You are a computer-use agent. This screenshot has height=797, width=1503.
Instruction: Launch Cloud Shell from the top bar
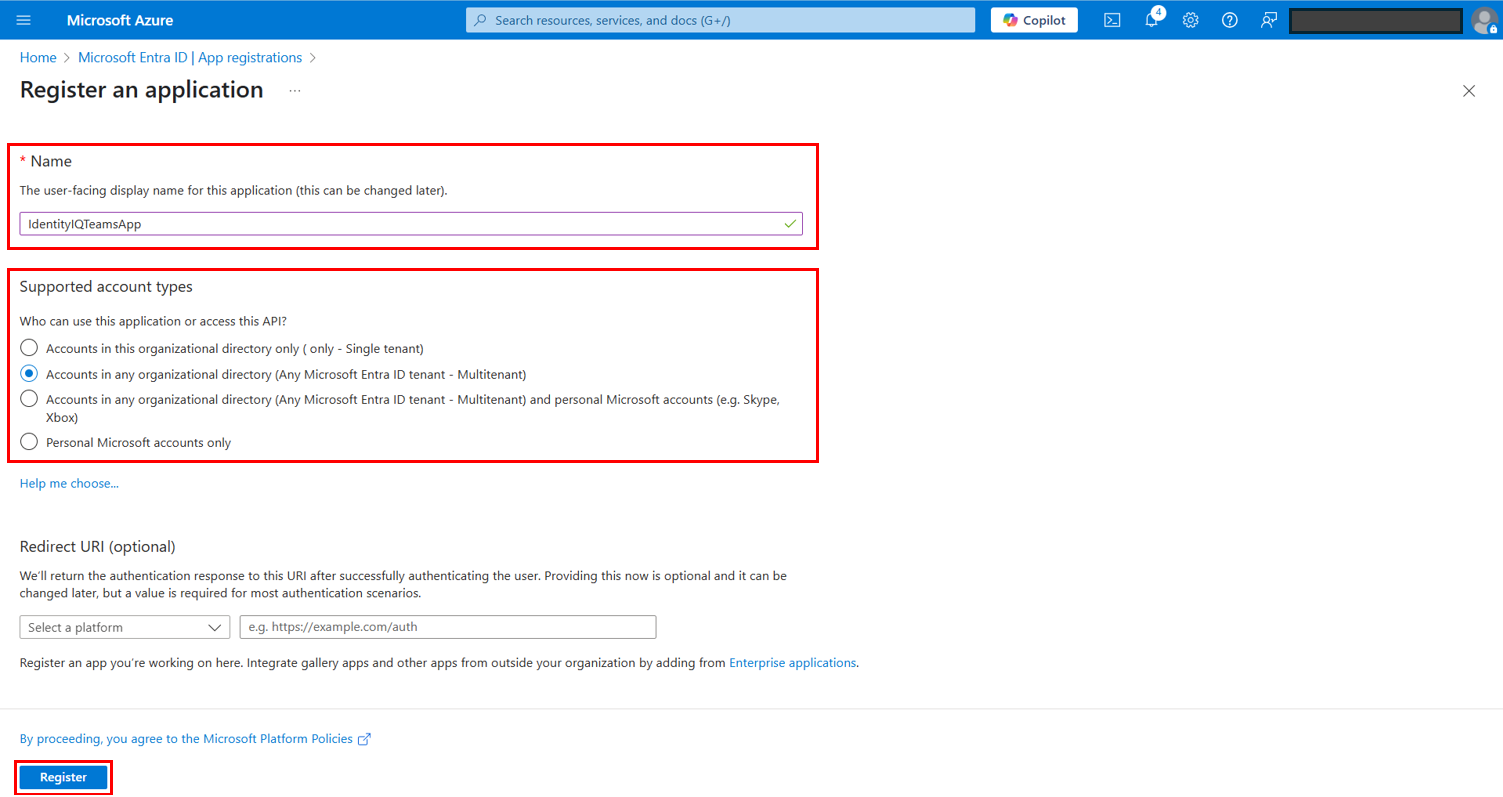pos(1112,20)
